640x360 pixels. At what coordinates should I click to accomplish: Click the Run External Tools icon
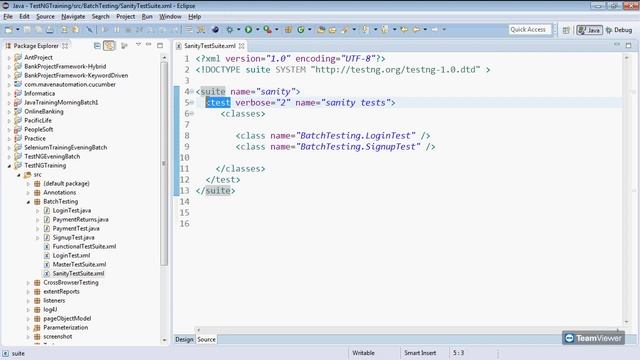[267, 30]
